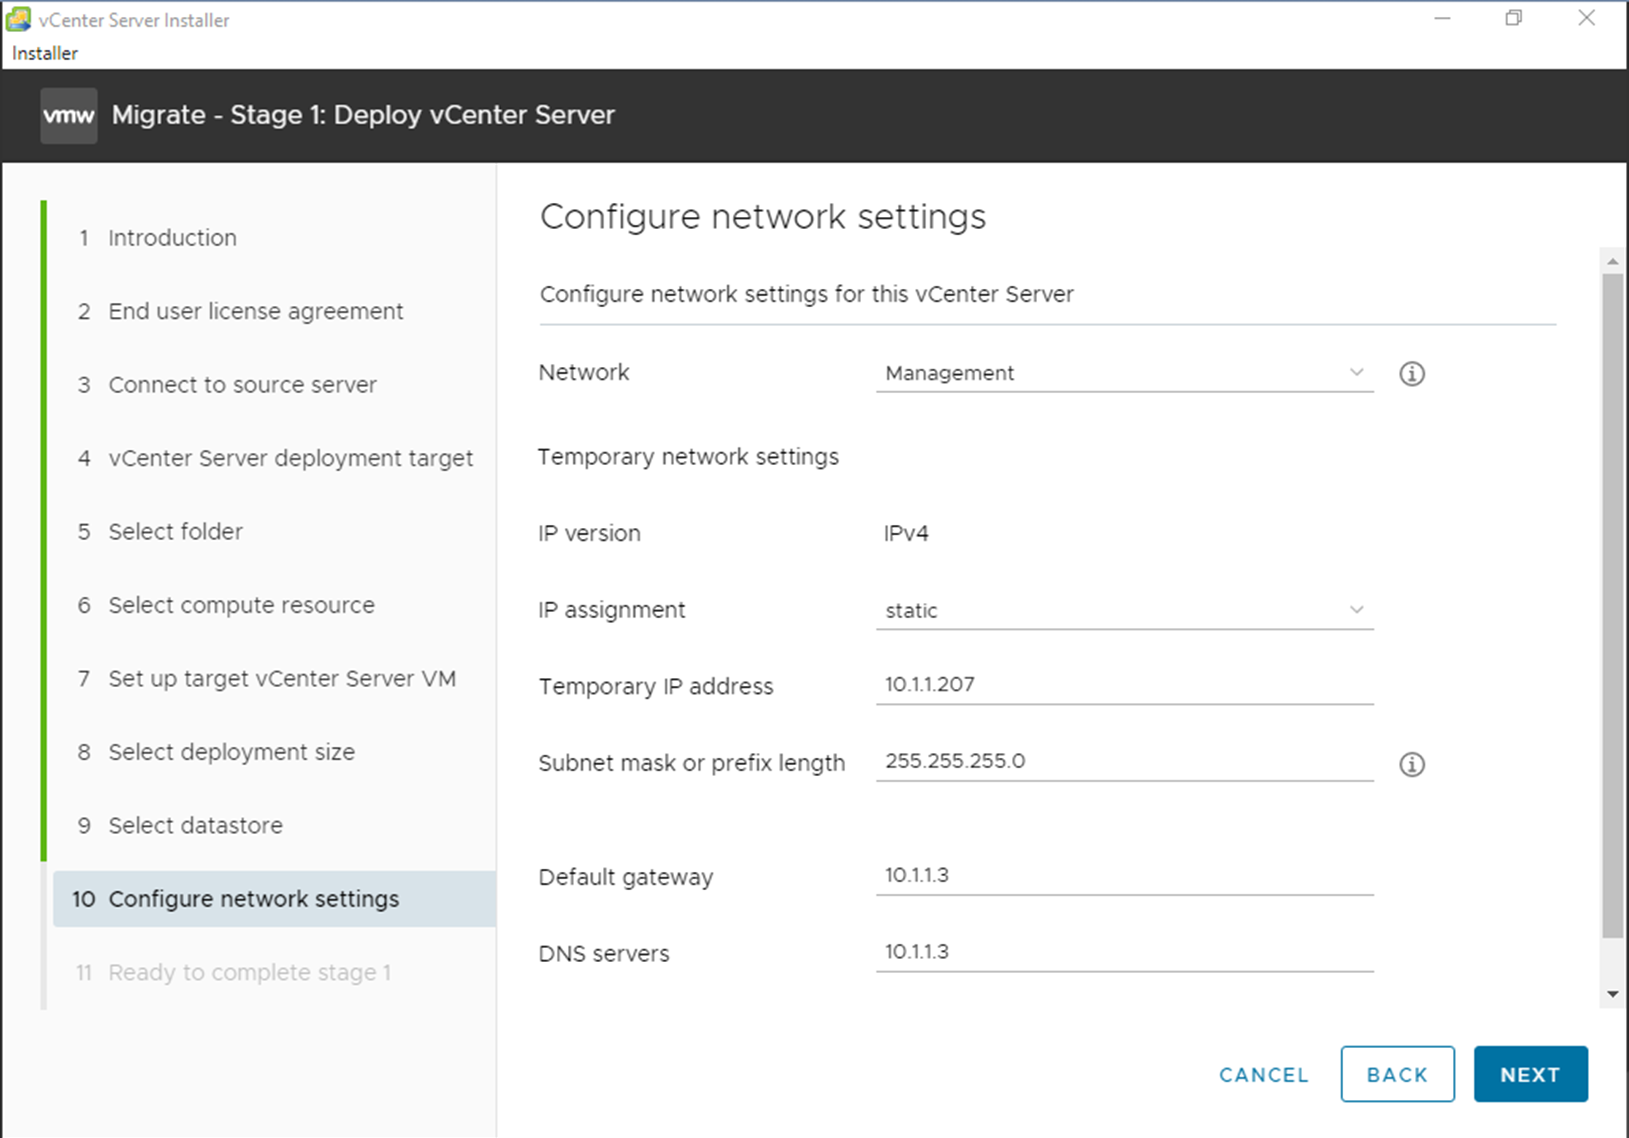Click the BACK button
This screenshot has height=1138, width=1629.
tap(1397, 1075)
